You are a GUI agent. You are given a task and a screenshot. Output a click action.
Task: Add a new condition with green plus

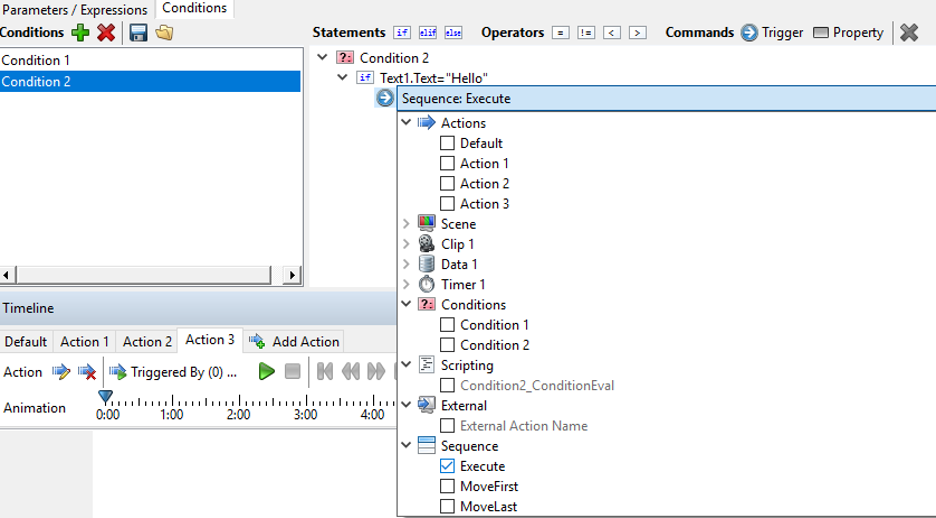pyautogui.click(x=81, y=33)
